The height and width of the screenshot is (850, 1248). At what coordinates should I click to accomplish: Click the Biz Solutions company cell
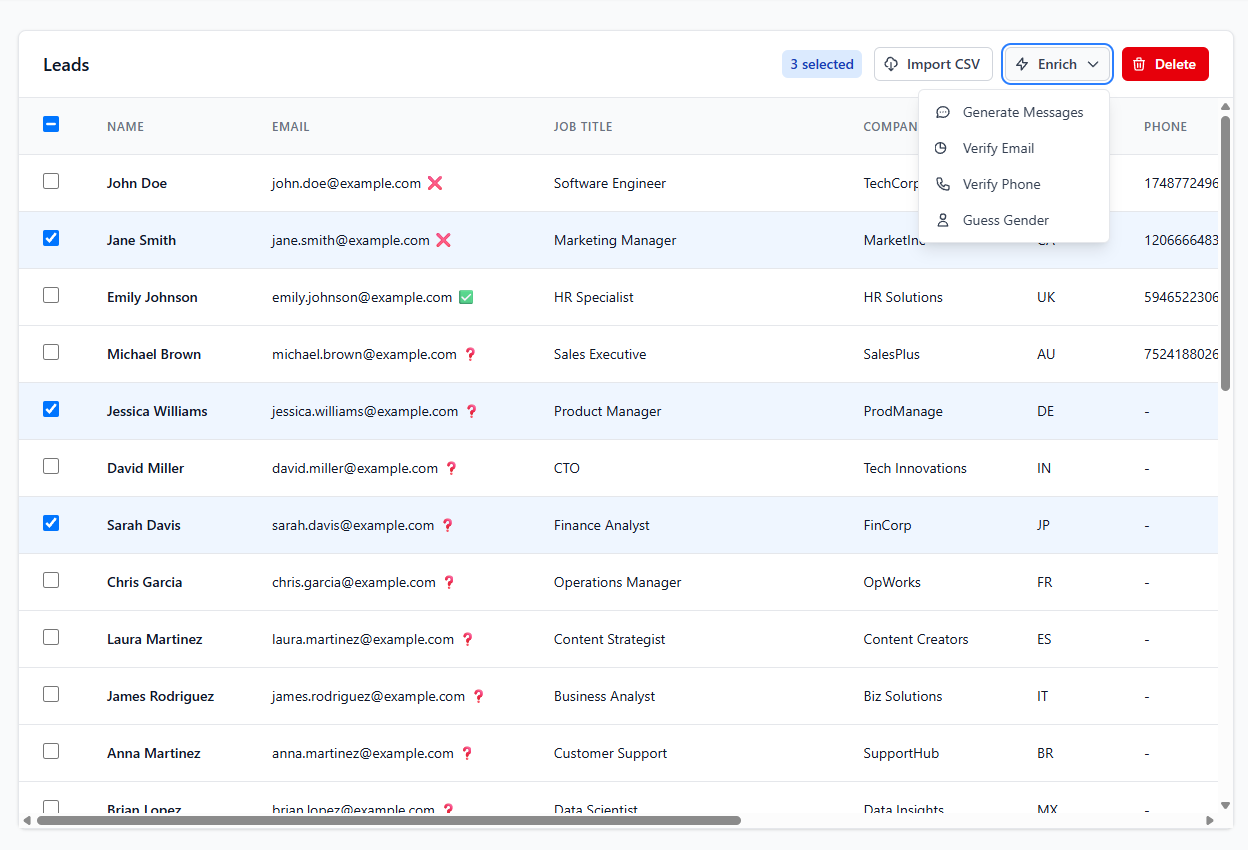point(903,696)
